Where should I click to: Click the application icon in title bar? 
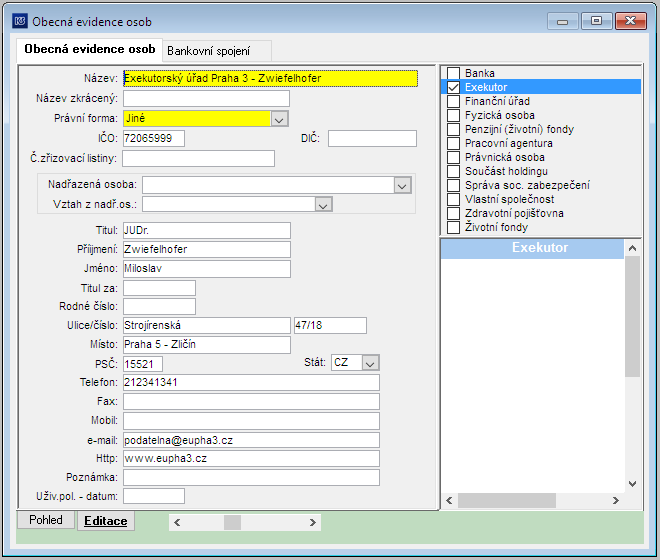pyautogui.click(x=20, y=21)
